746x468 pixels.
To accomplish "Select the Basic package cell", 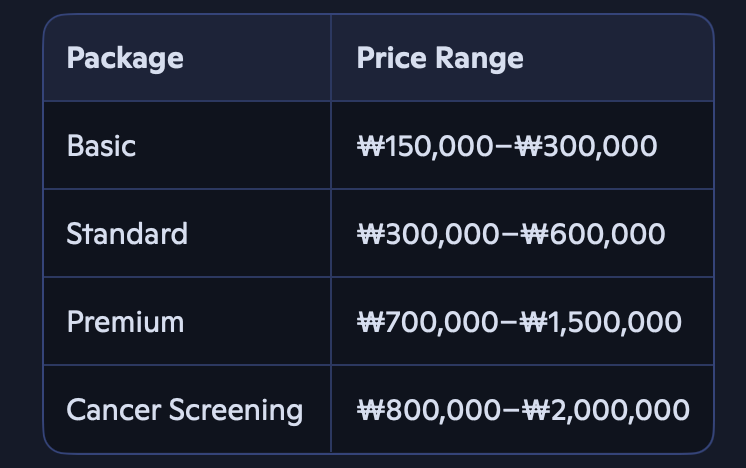I will [x=187, y=146].
